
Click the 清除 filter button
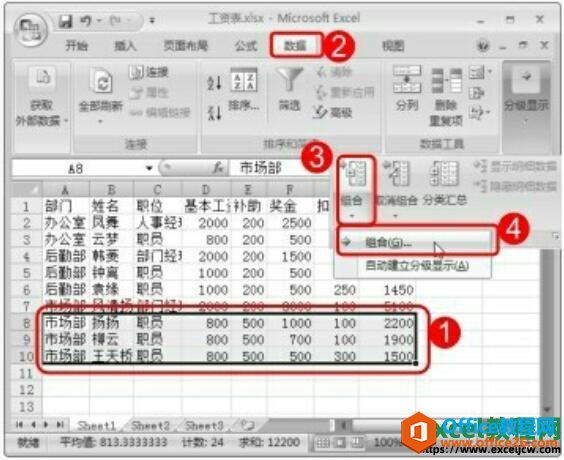click(x=334, y=72)
